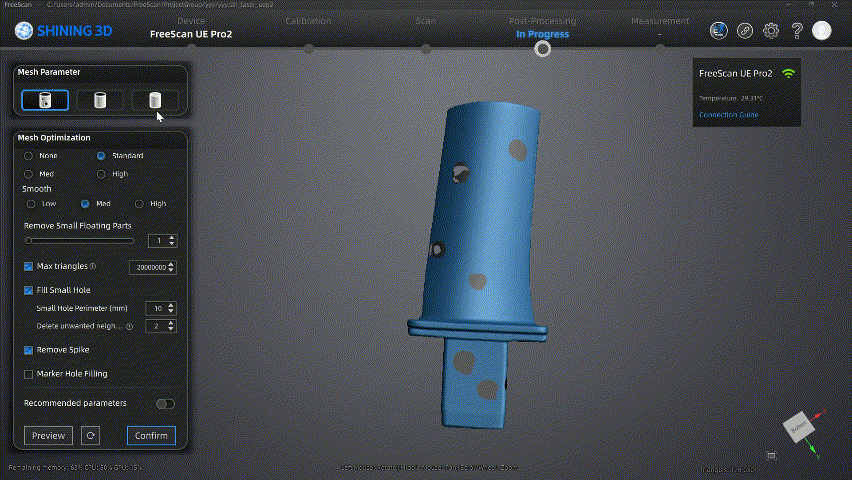
Task: Open the link/share icon in top bar
Action: [x=745, y=31]
